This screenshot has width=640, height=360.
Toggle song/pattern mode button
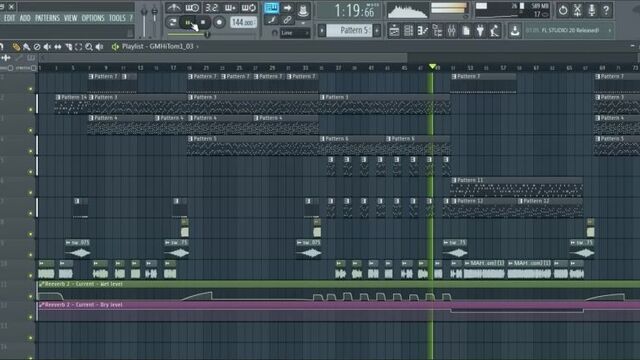coord(172,22)
